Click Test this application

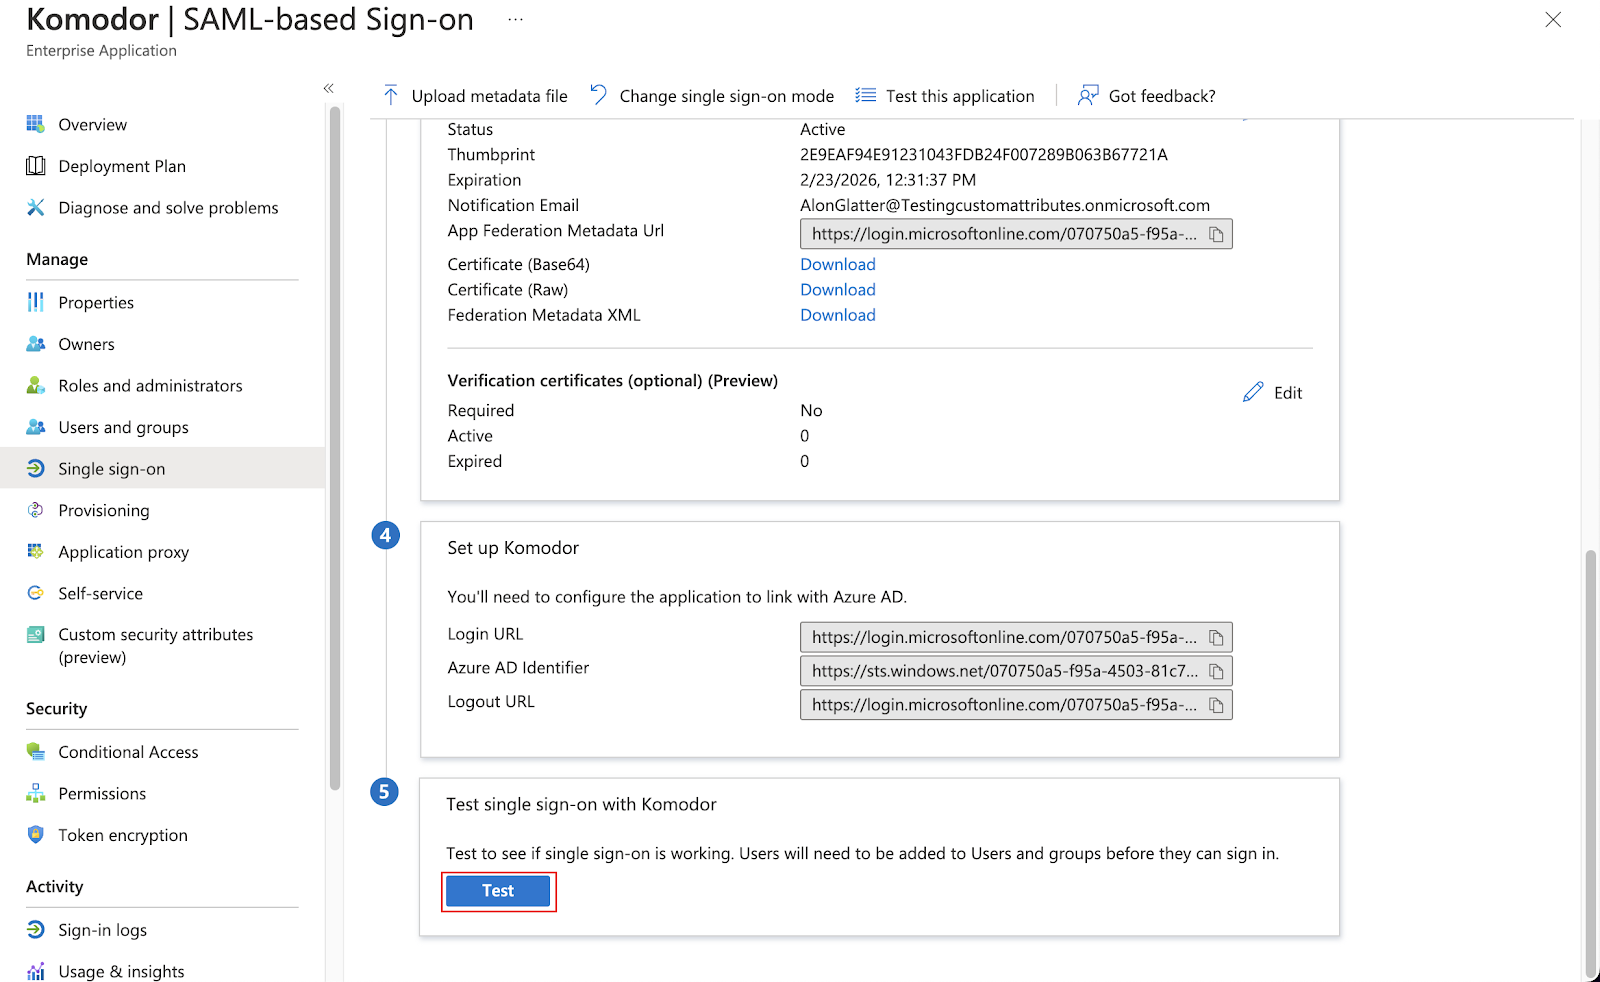tap(945, 96)
